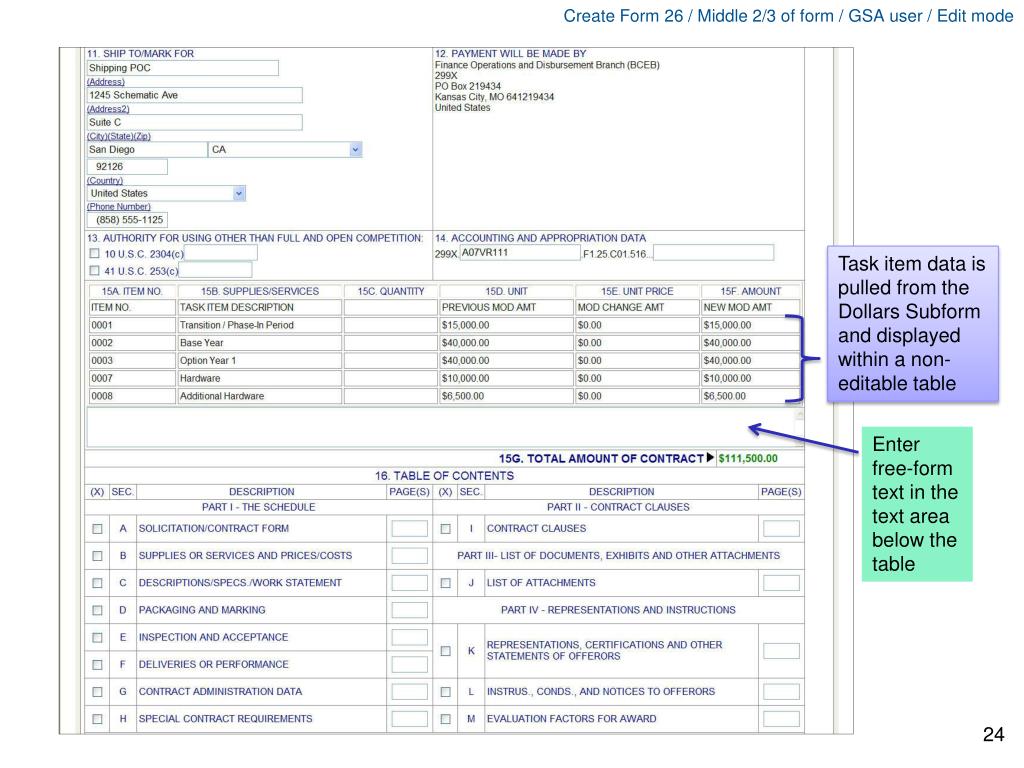Click the 41 U.S.C. 253(c) text field
The width and height of the screenshot is (1024, 768).
tap(216, 270)
